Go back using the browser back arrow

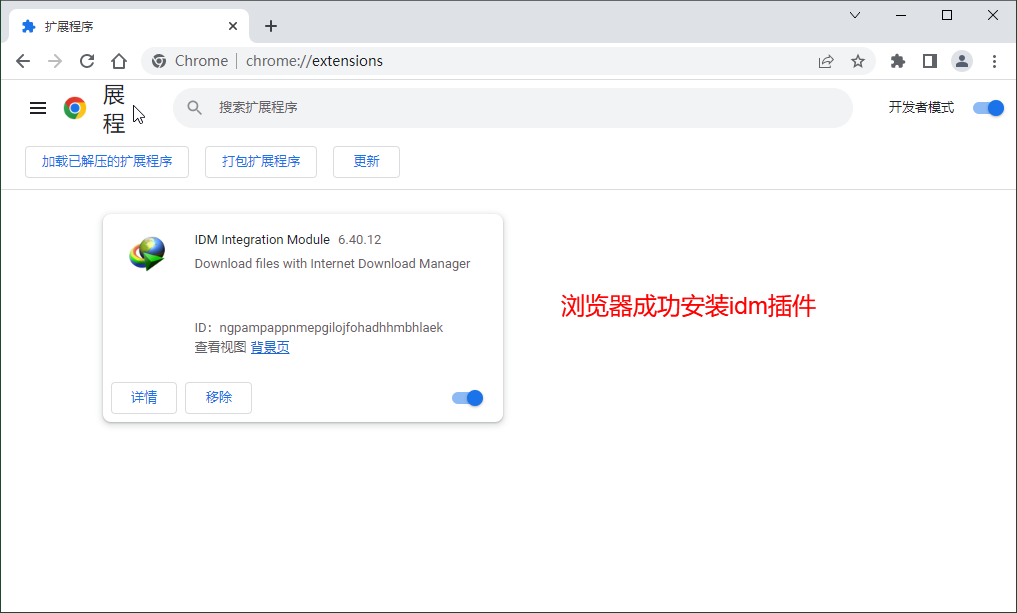23,61
